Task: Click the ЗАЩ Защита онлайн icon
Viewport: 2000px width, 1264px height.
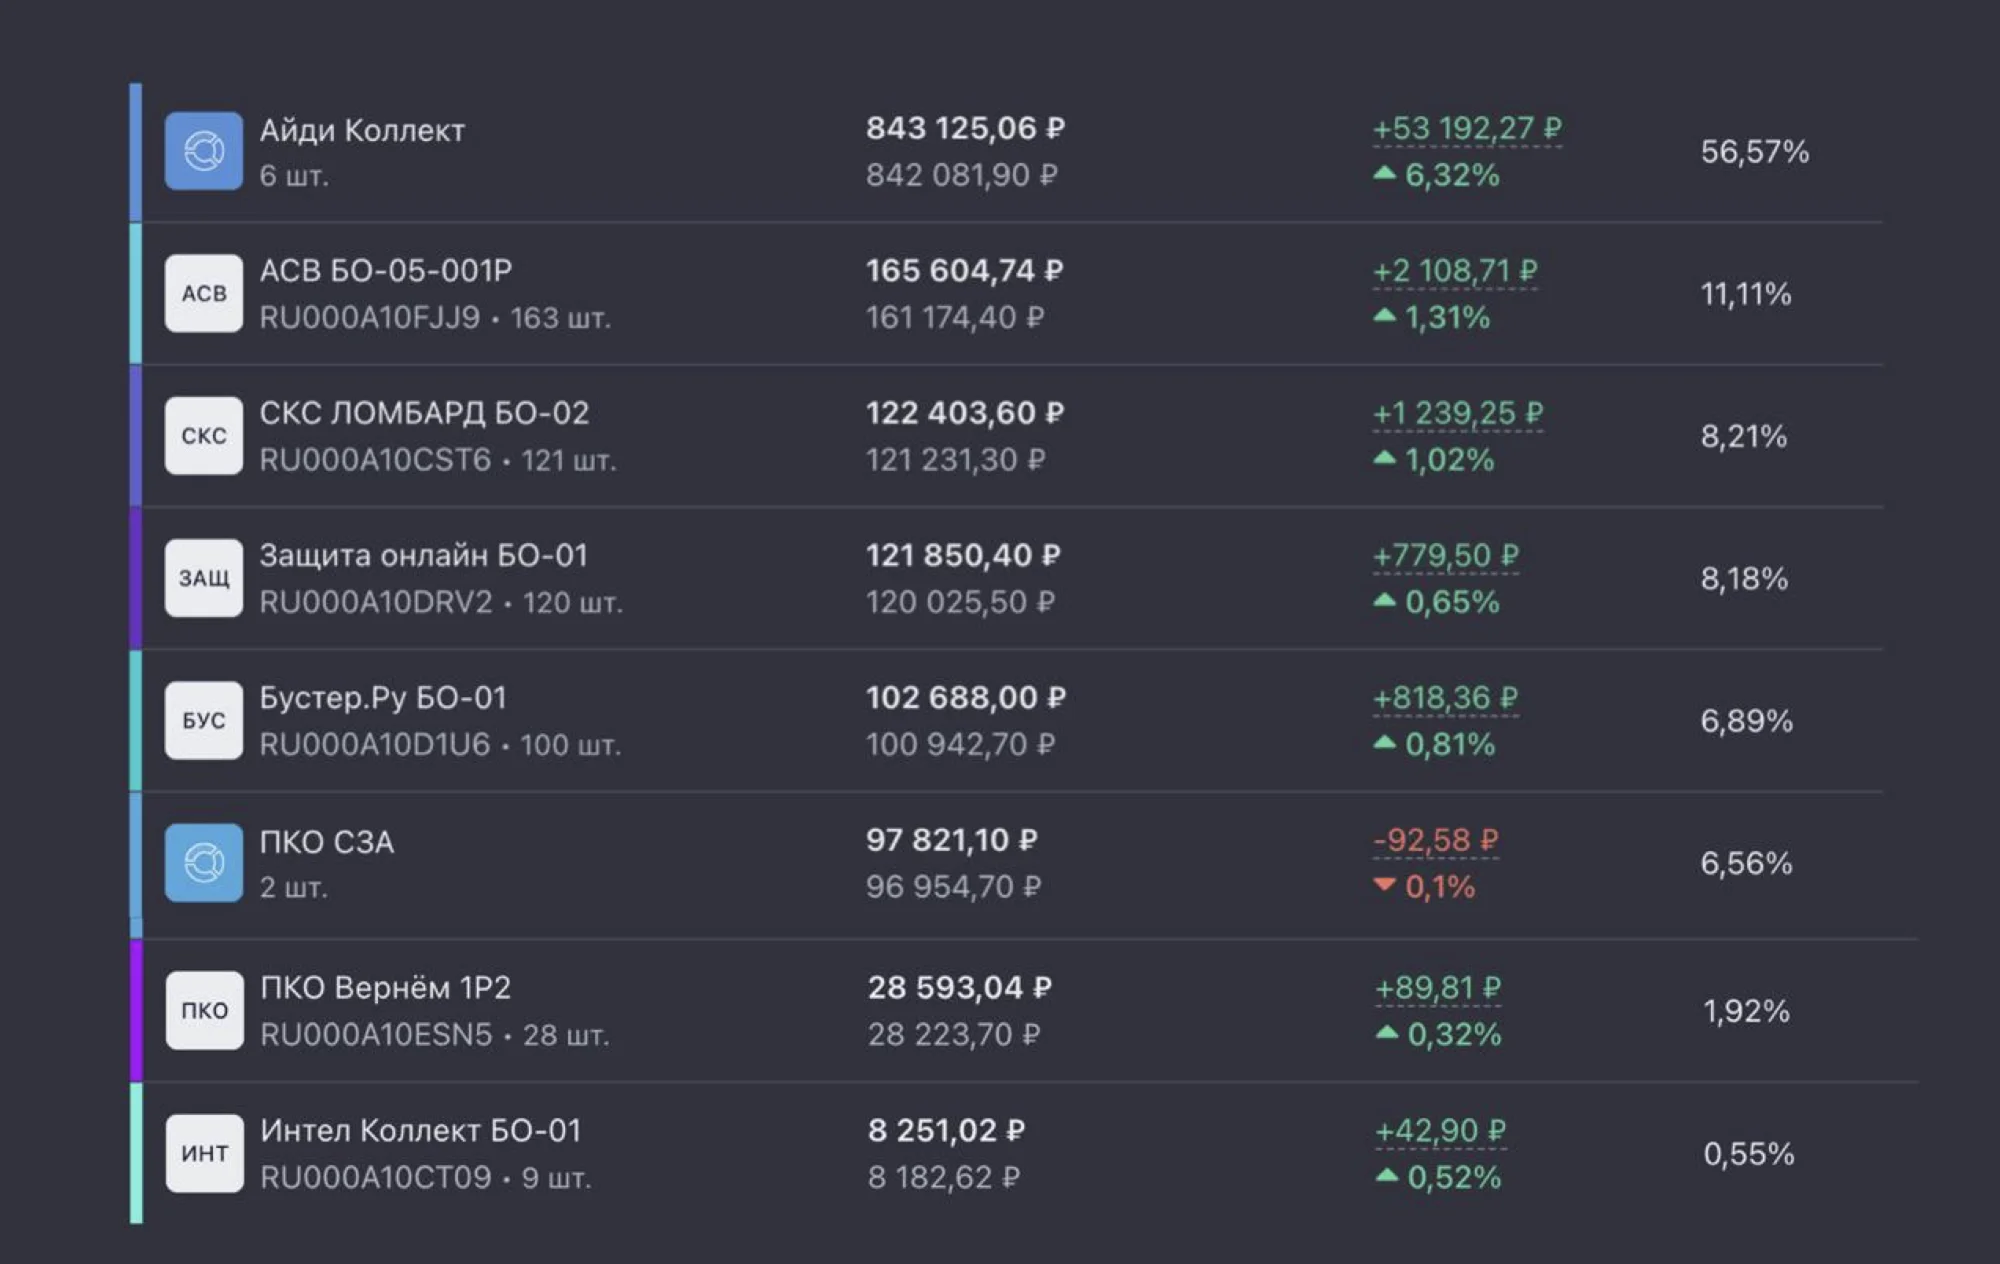Action: tap(204, 578)
